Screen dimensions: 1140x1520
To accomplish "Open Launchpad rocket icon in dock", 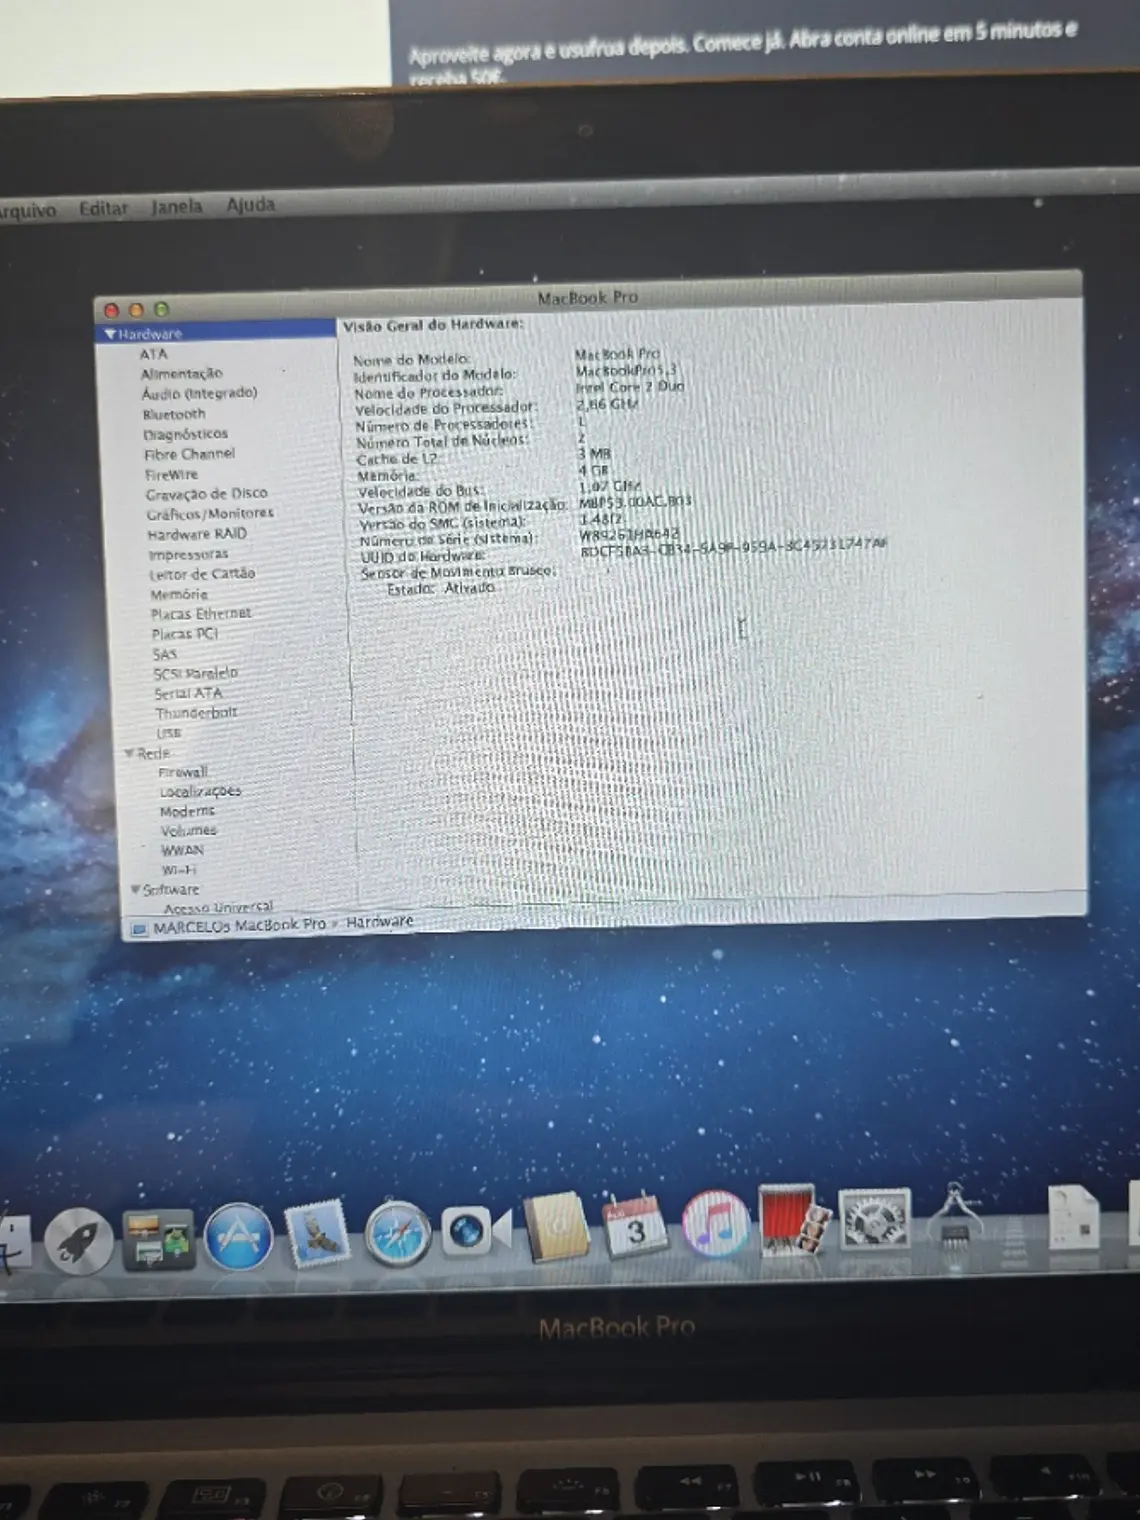I will click(x=78, y=1240).
